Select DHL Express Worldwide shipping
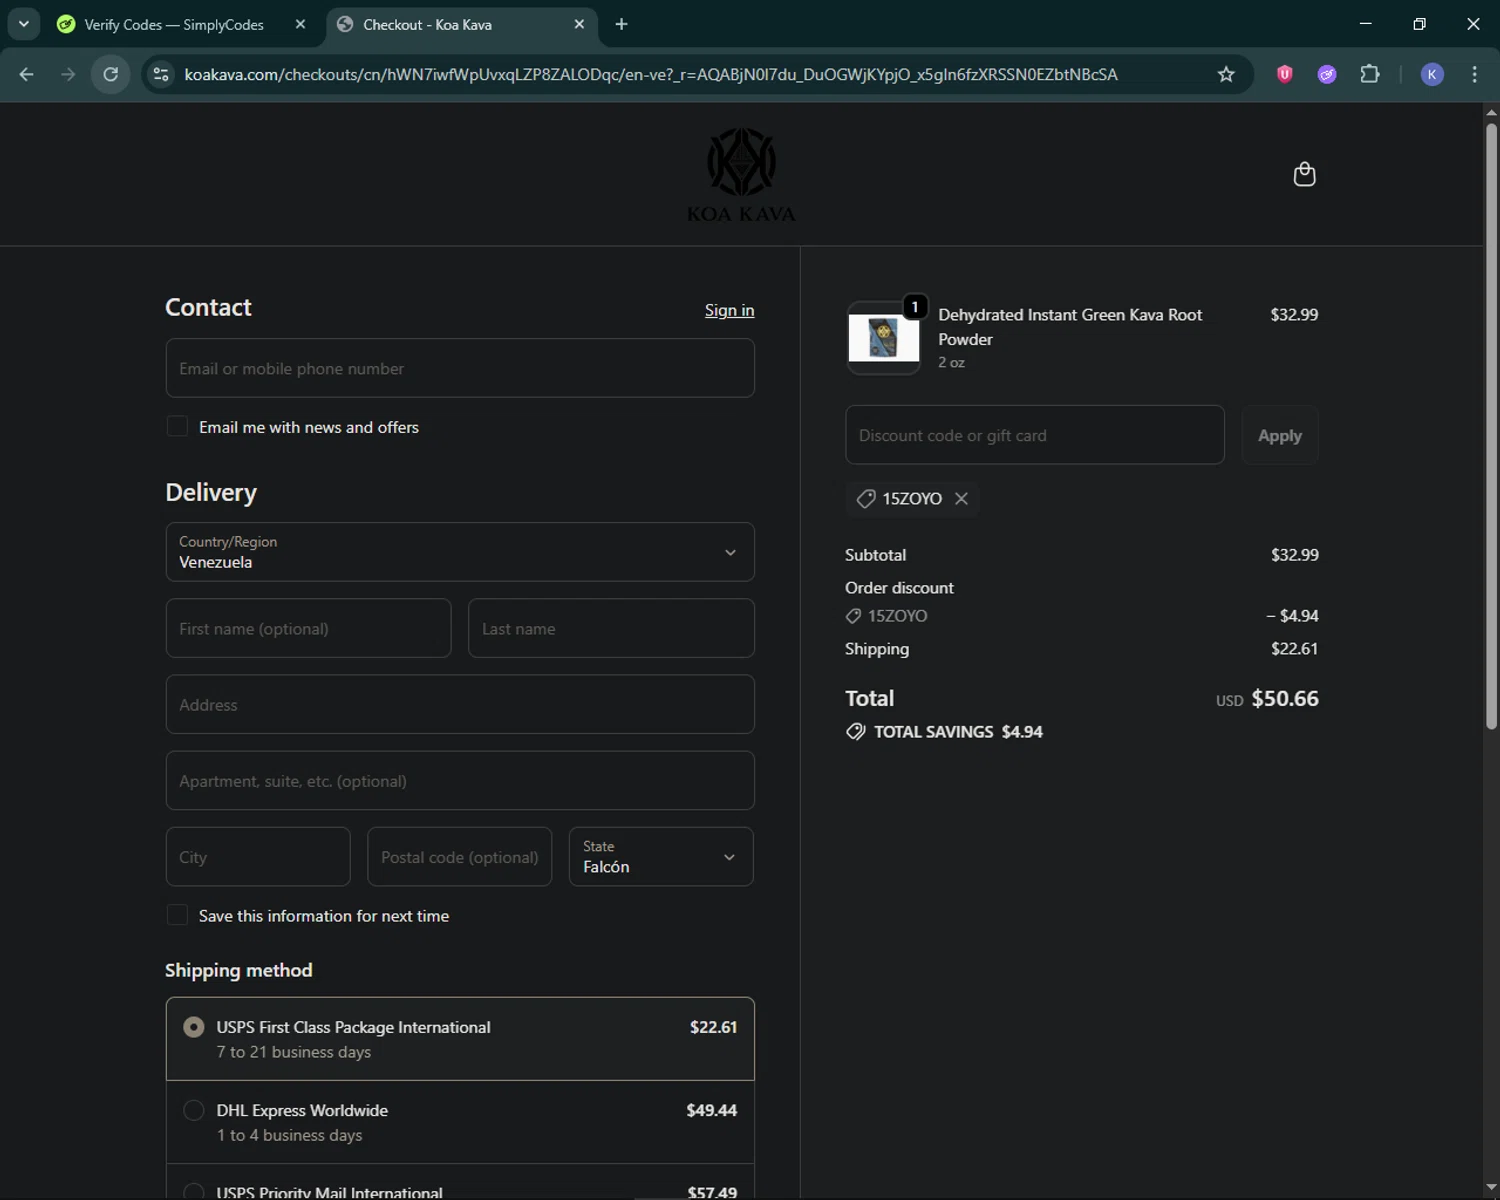The height and width of the screenshot is (1200, 1500). 194,1110
